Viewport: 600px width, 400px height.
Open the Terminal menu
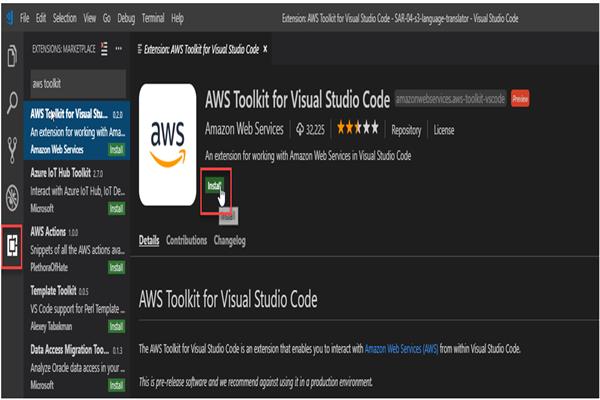[x=153, y=18]
